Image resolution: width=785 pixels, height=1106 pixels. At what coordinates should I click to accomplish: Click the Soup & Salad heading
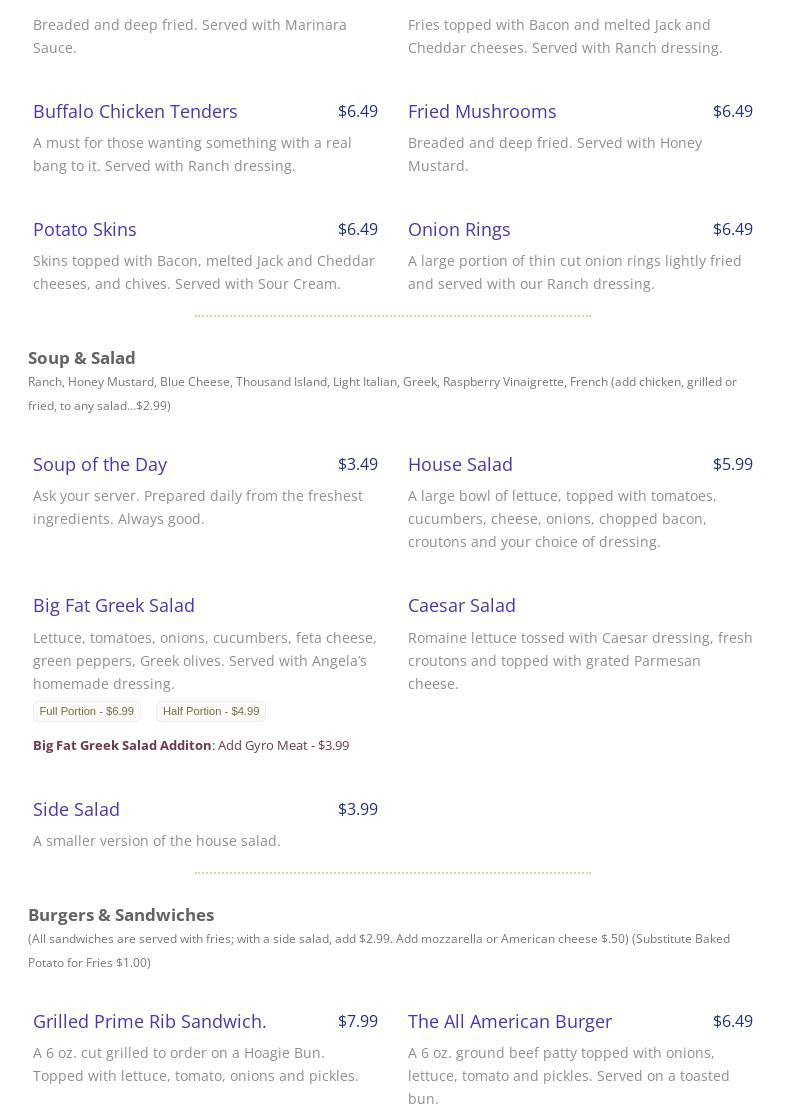click(x=82, y=358)
